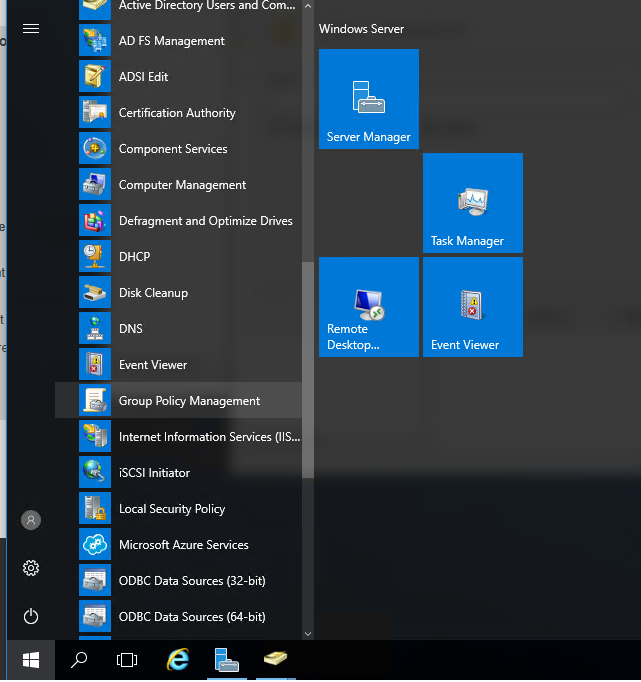
Task: Click the app list scroll down arrow
Action: (x=308, y=632)
